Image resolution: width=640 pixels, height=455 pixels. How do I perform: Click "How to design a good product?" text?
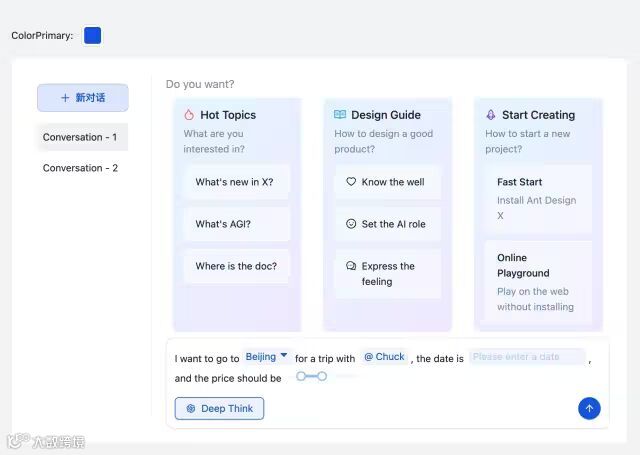click(383, 141)
